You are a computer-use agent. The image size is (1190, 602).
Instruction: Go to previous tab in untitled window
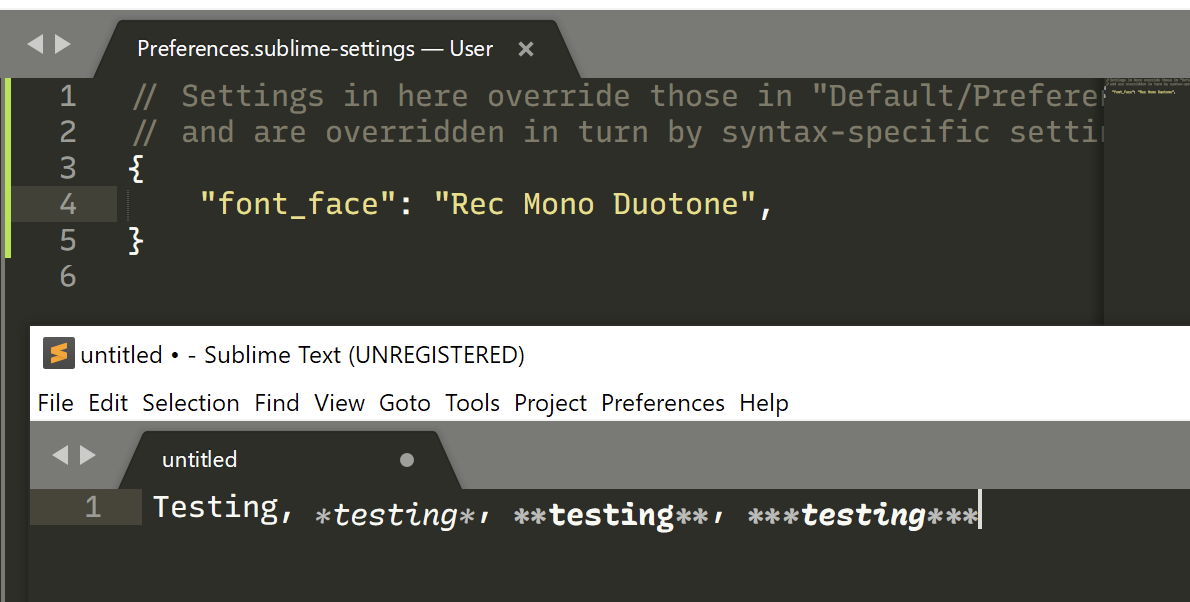click(x=60, y=455)
